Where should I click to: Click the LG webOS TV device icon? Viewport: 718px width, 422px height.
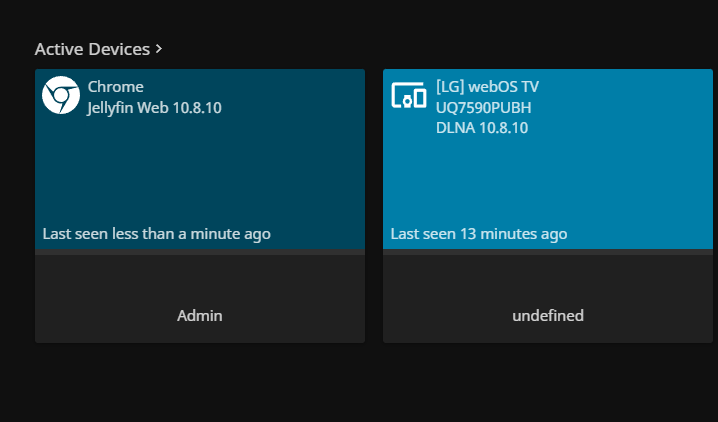tap(408, 96)
